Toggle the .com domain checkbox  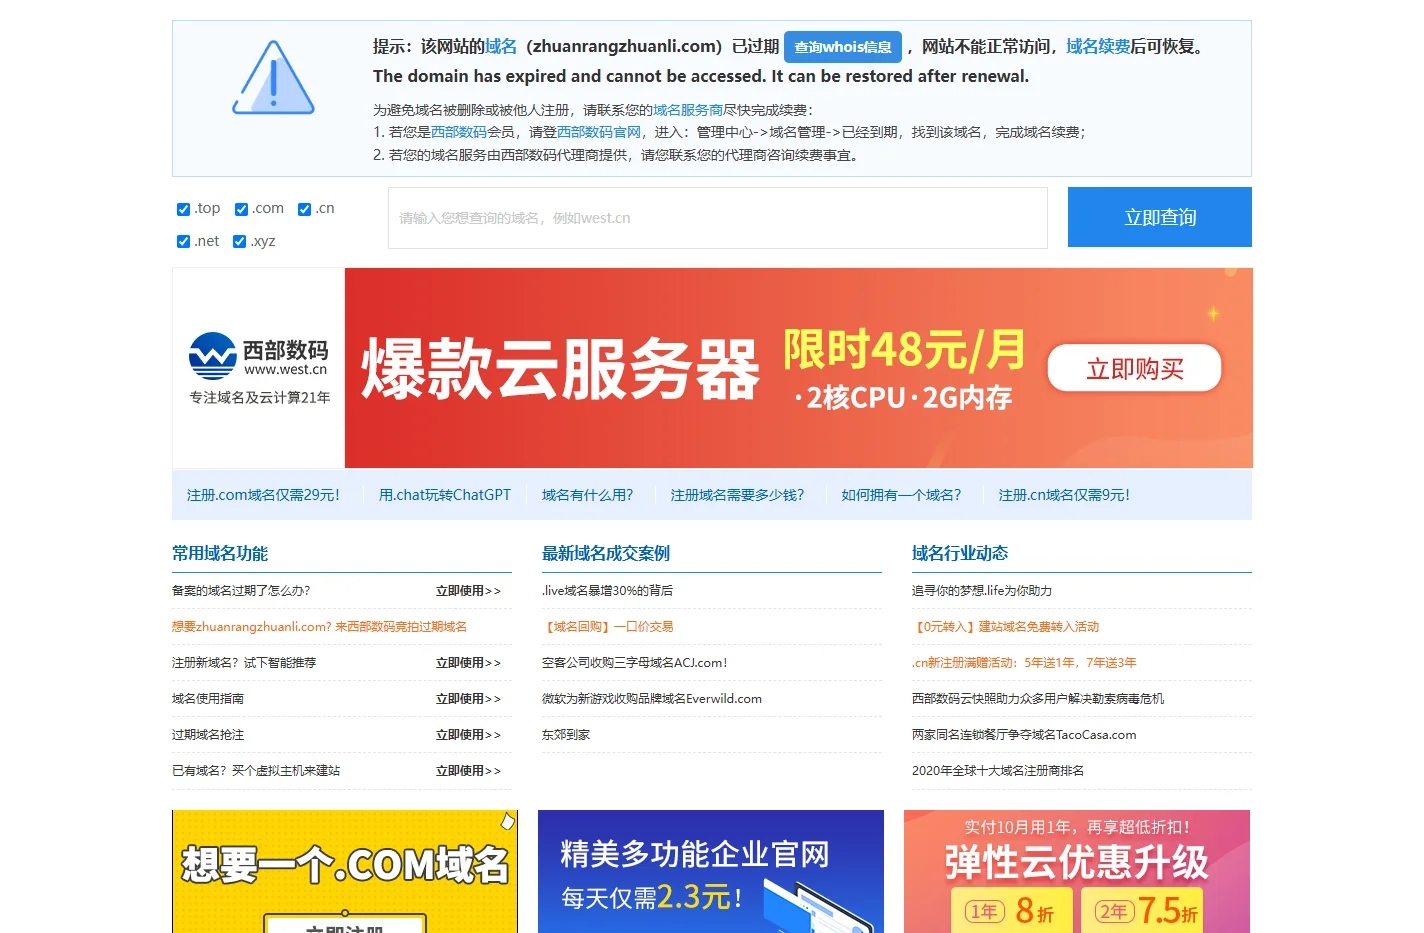(x=241, y=209)
